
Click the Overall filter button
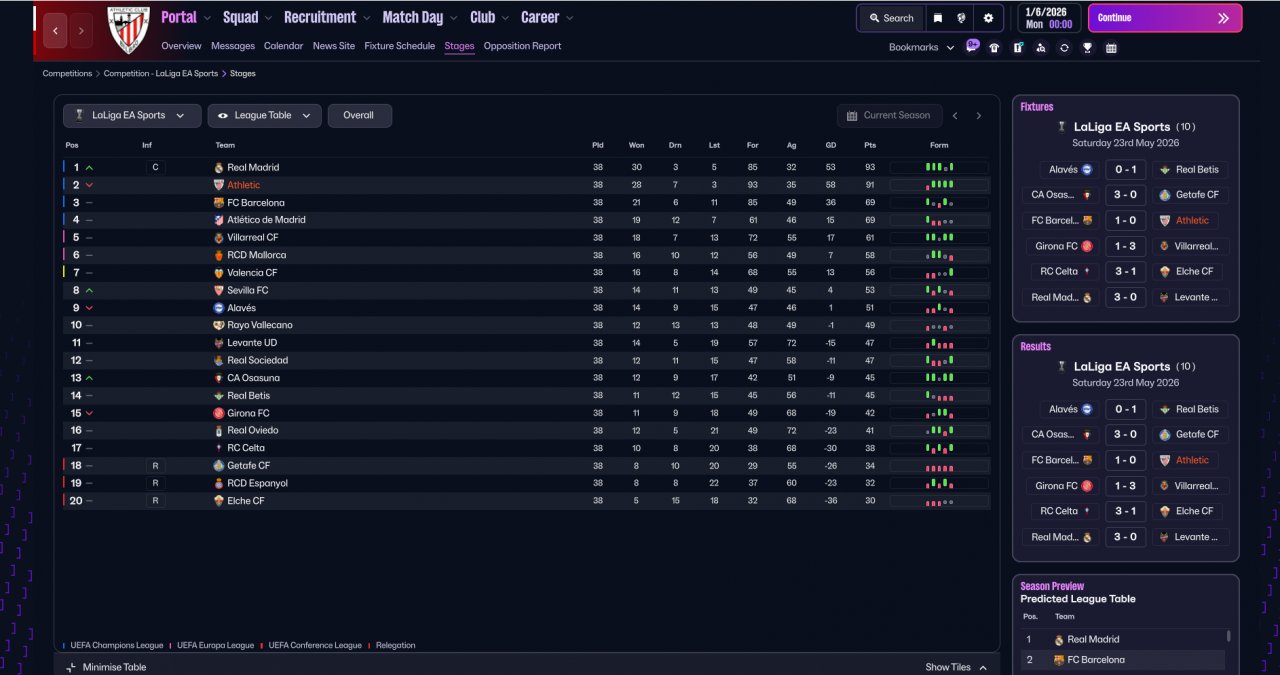tap(359, 116)
